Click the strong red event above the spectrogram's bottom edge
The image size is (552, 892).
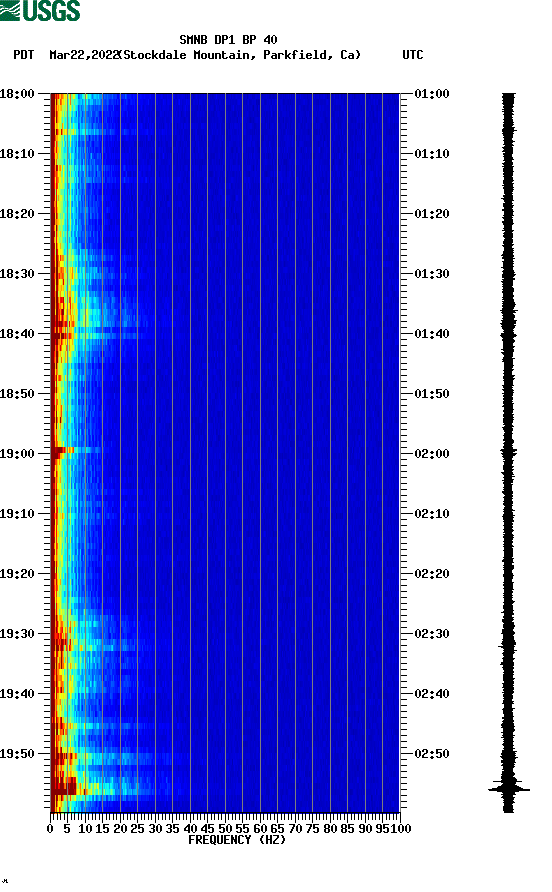point(64,787)
